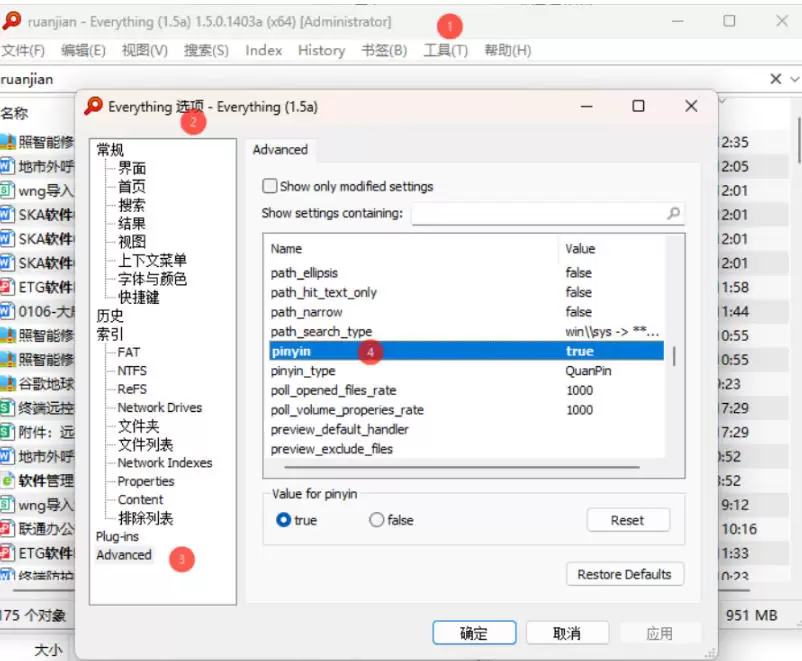Select 界面 in options tree
Image resolution: width=802 pixels, height=661 pixels.
click(131, 168)
